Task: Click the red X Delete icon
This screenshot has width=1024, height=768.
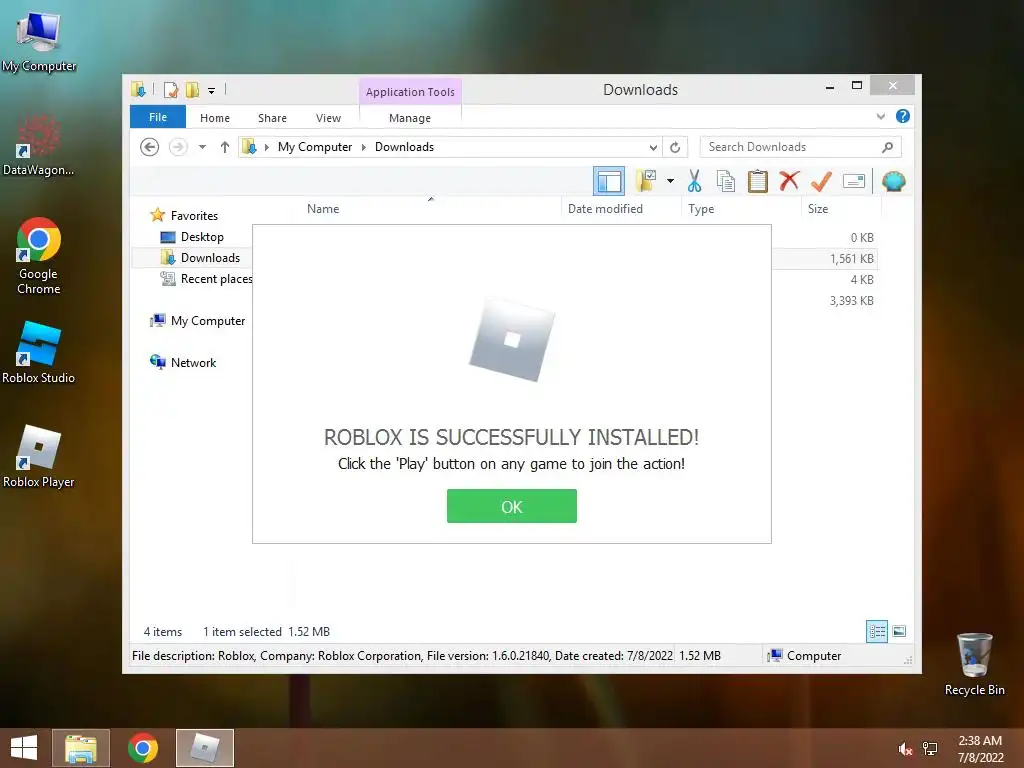Action: pos(789,180)
